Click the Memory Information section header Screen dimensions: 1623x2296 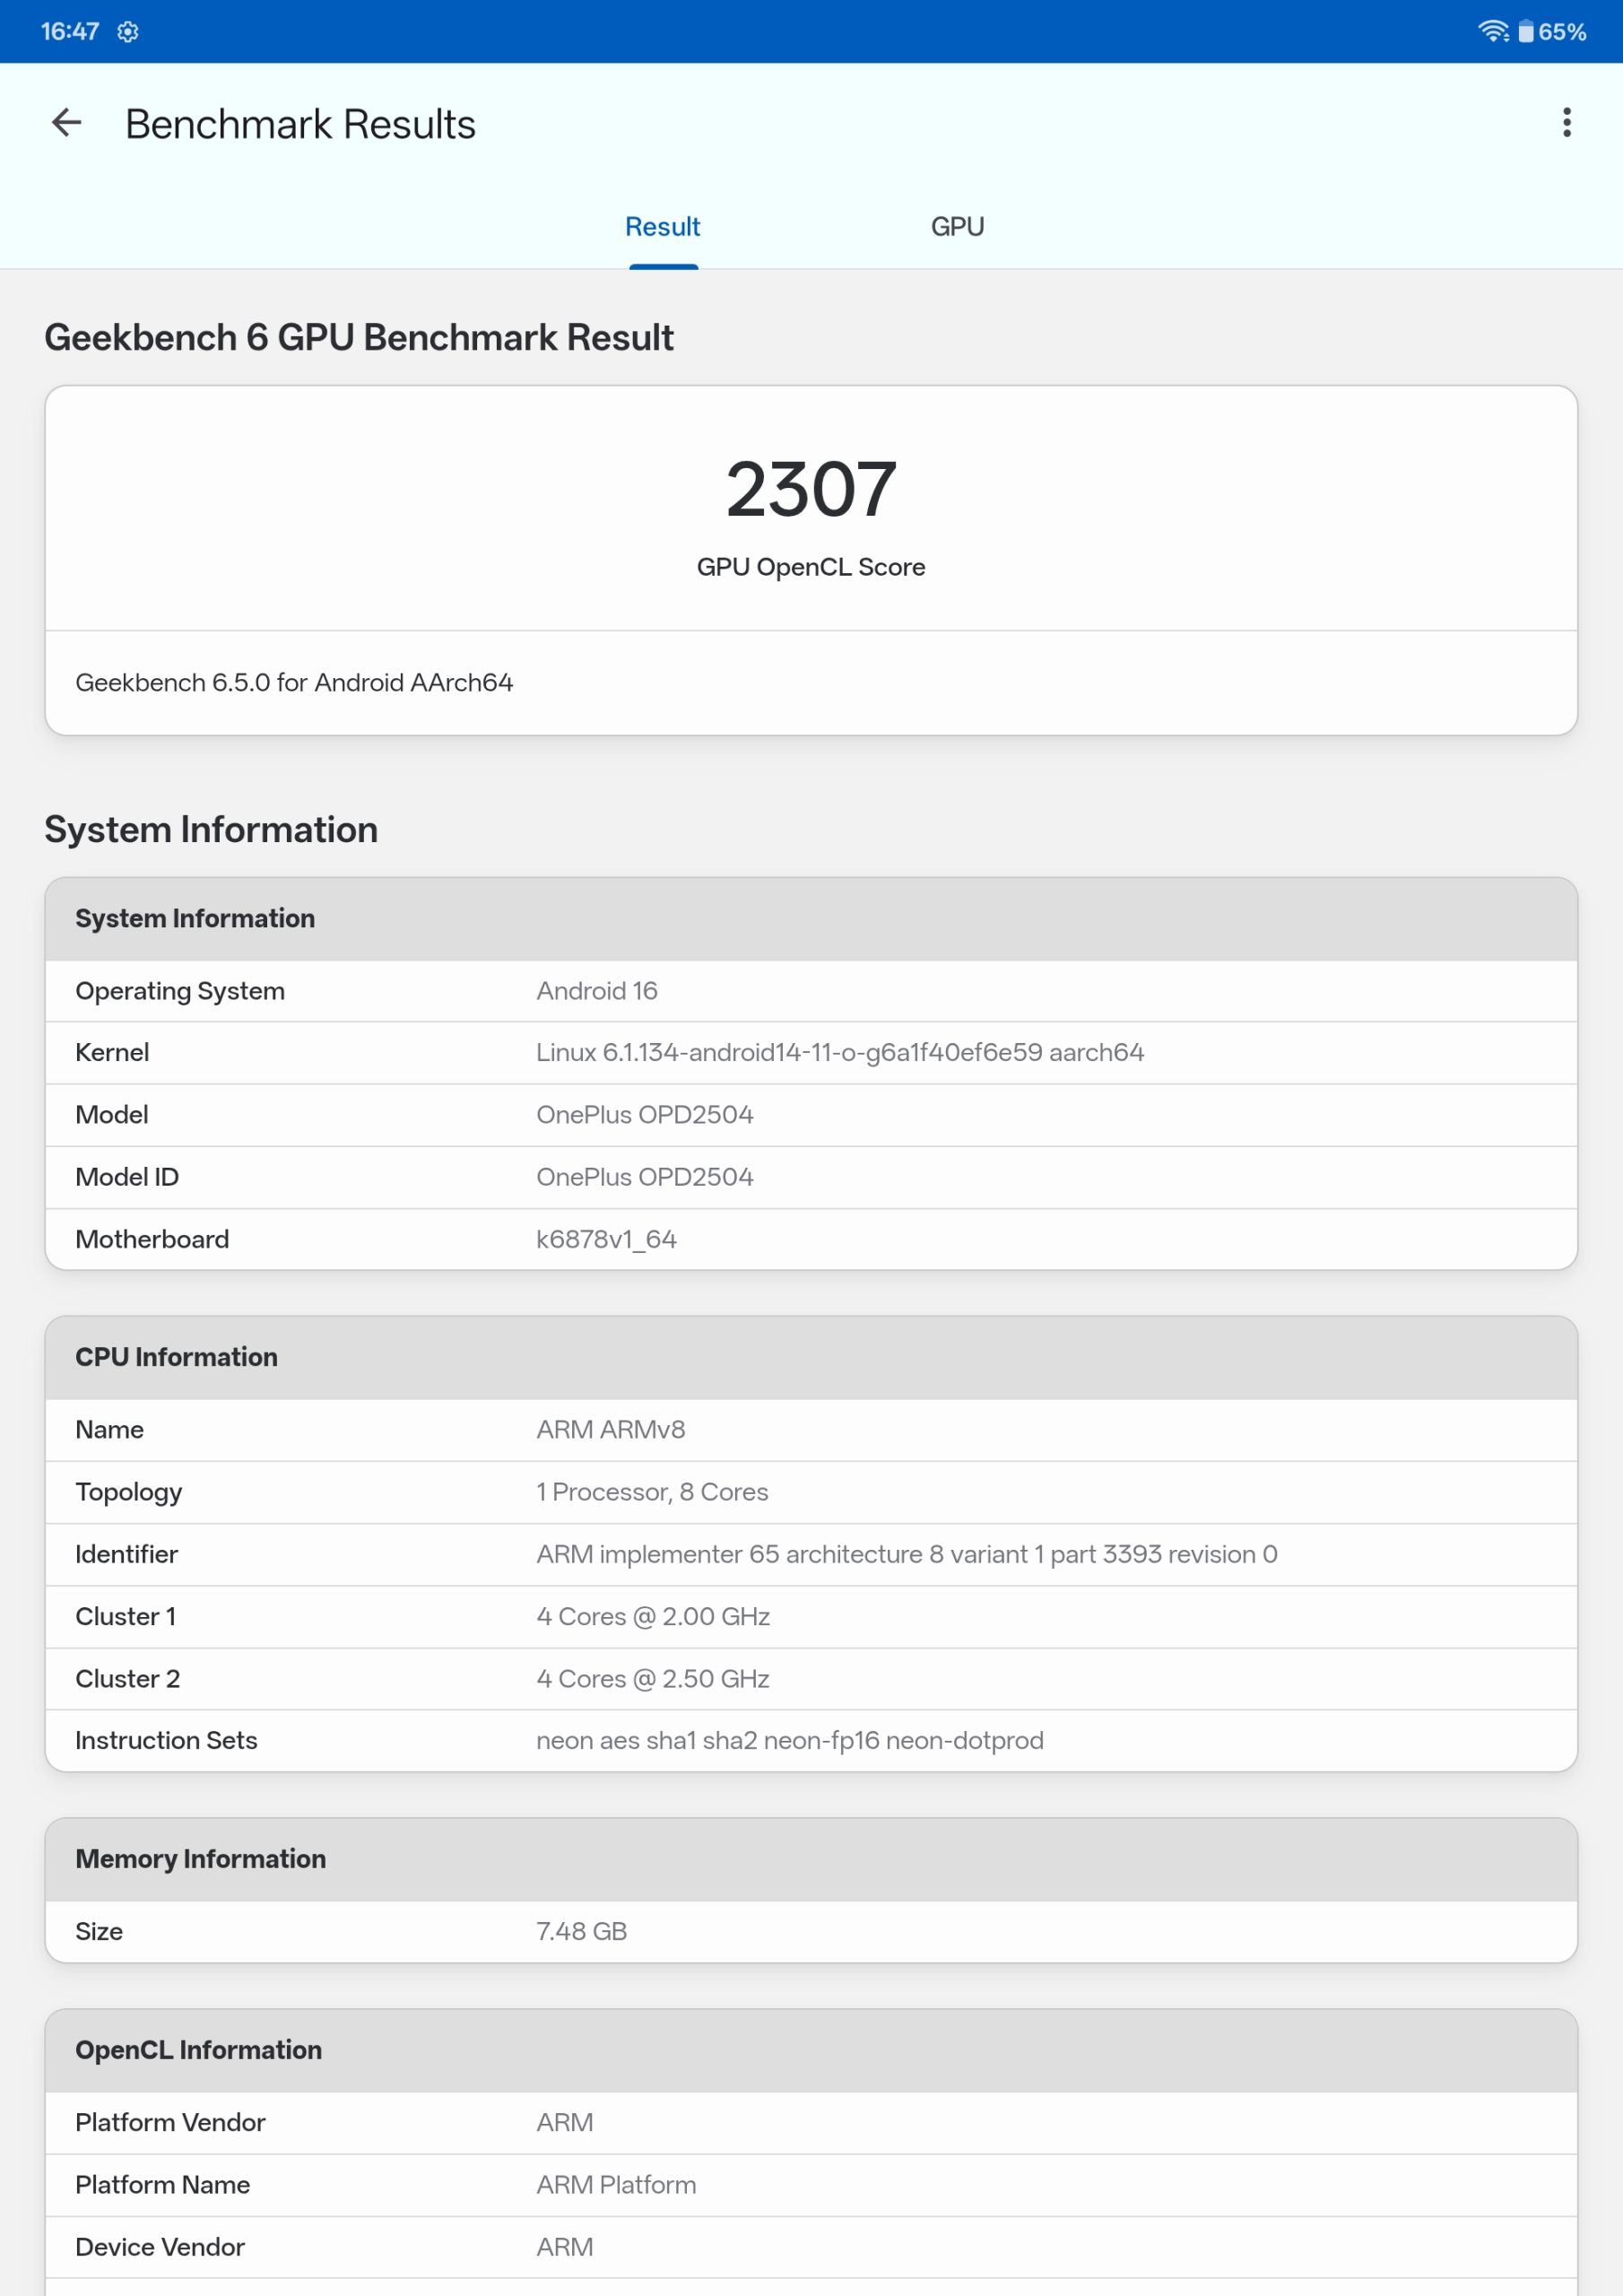[200, 1858]
